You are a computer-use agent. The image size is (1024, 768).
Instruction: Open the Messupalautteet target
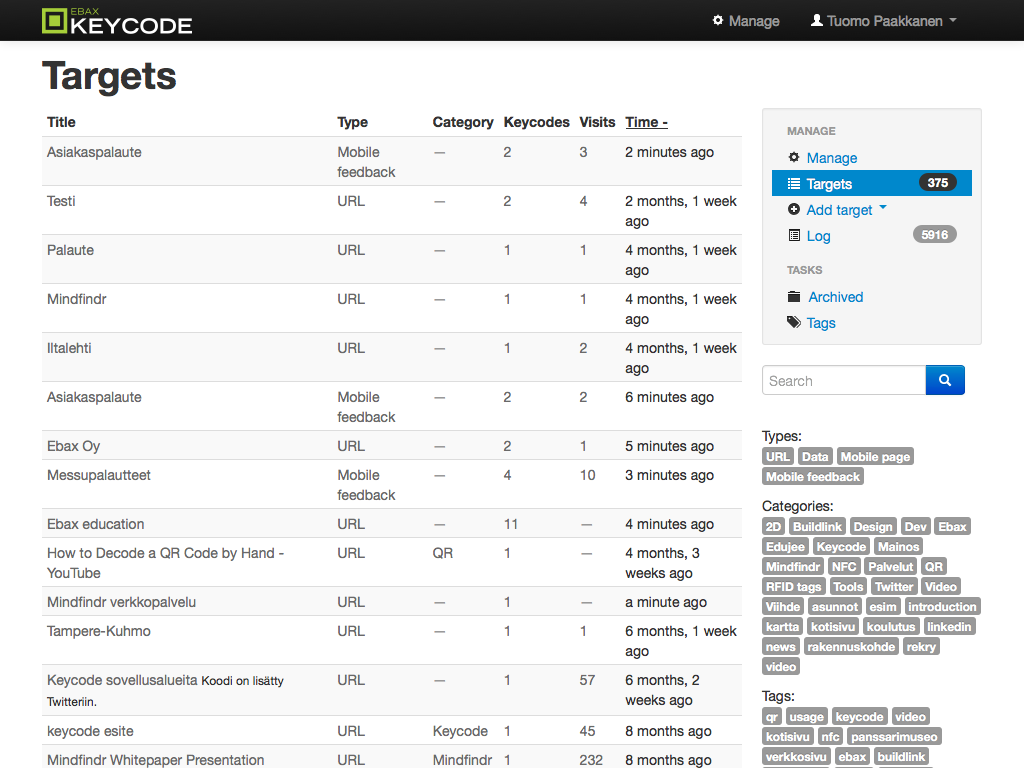click(x=99, y=475)
